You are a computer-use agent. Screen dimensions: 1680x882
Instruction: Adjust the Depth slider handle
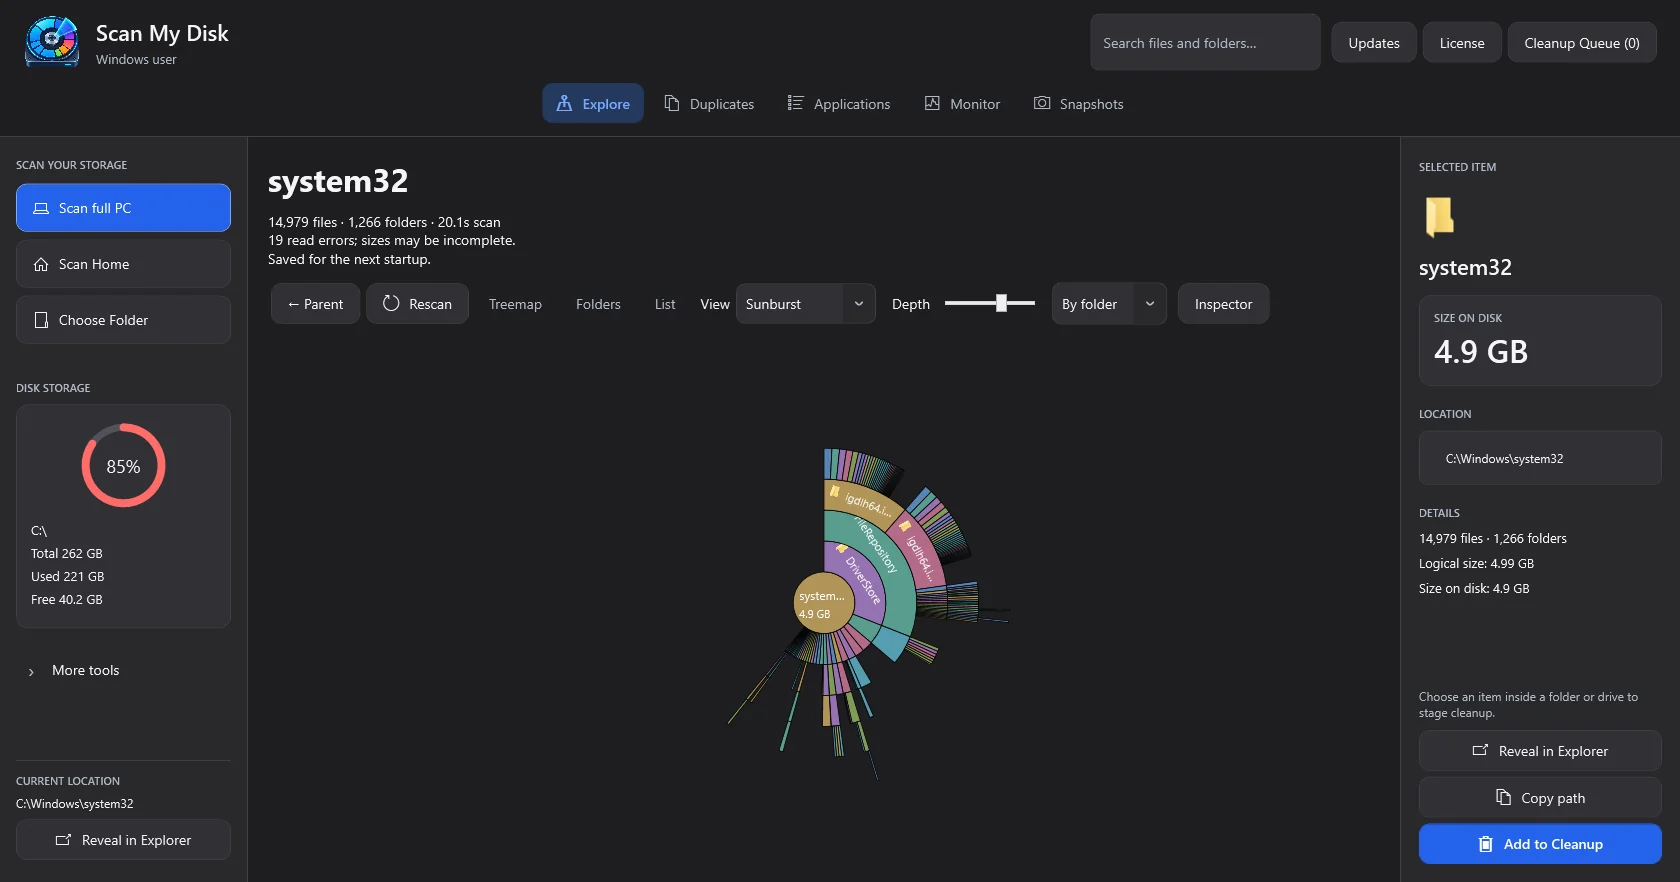[1001, 303]
